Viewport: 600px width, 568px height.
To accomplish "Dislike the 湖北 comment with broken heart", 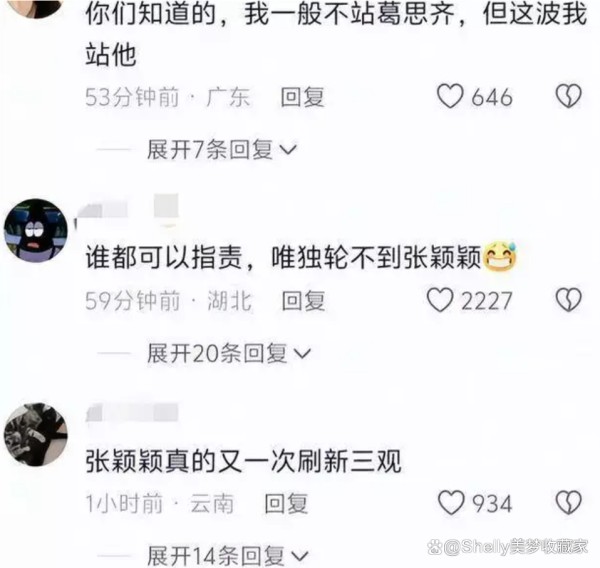I will pyautogui.click(x=569, y=300).
